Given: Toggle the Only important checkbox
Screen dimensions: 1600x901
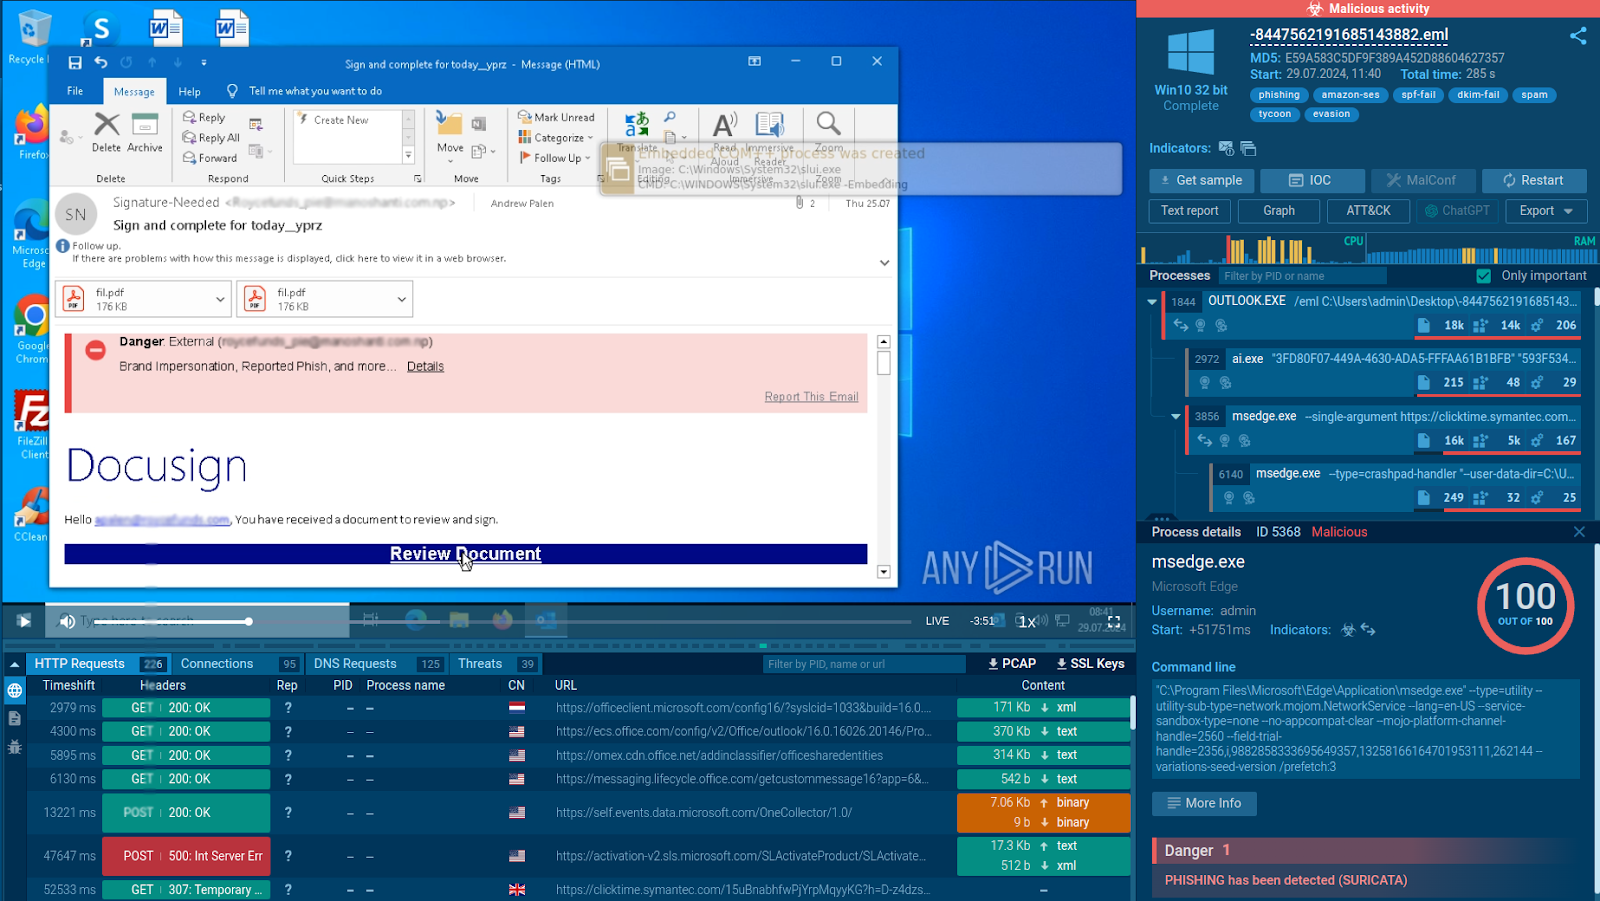Looking at the screenshot, I should [1484, 276].
